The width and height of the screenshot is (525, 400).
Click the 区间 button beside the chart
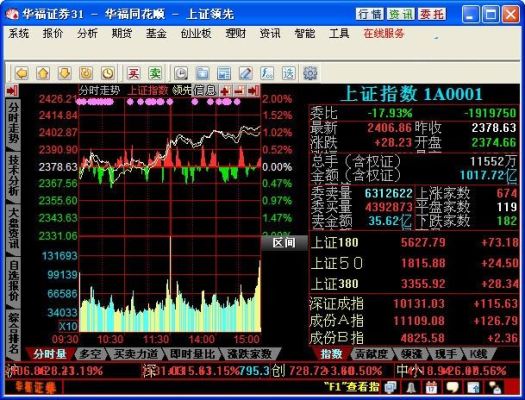coord(284,243)
